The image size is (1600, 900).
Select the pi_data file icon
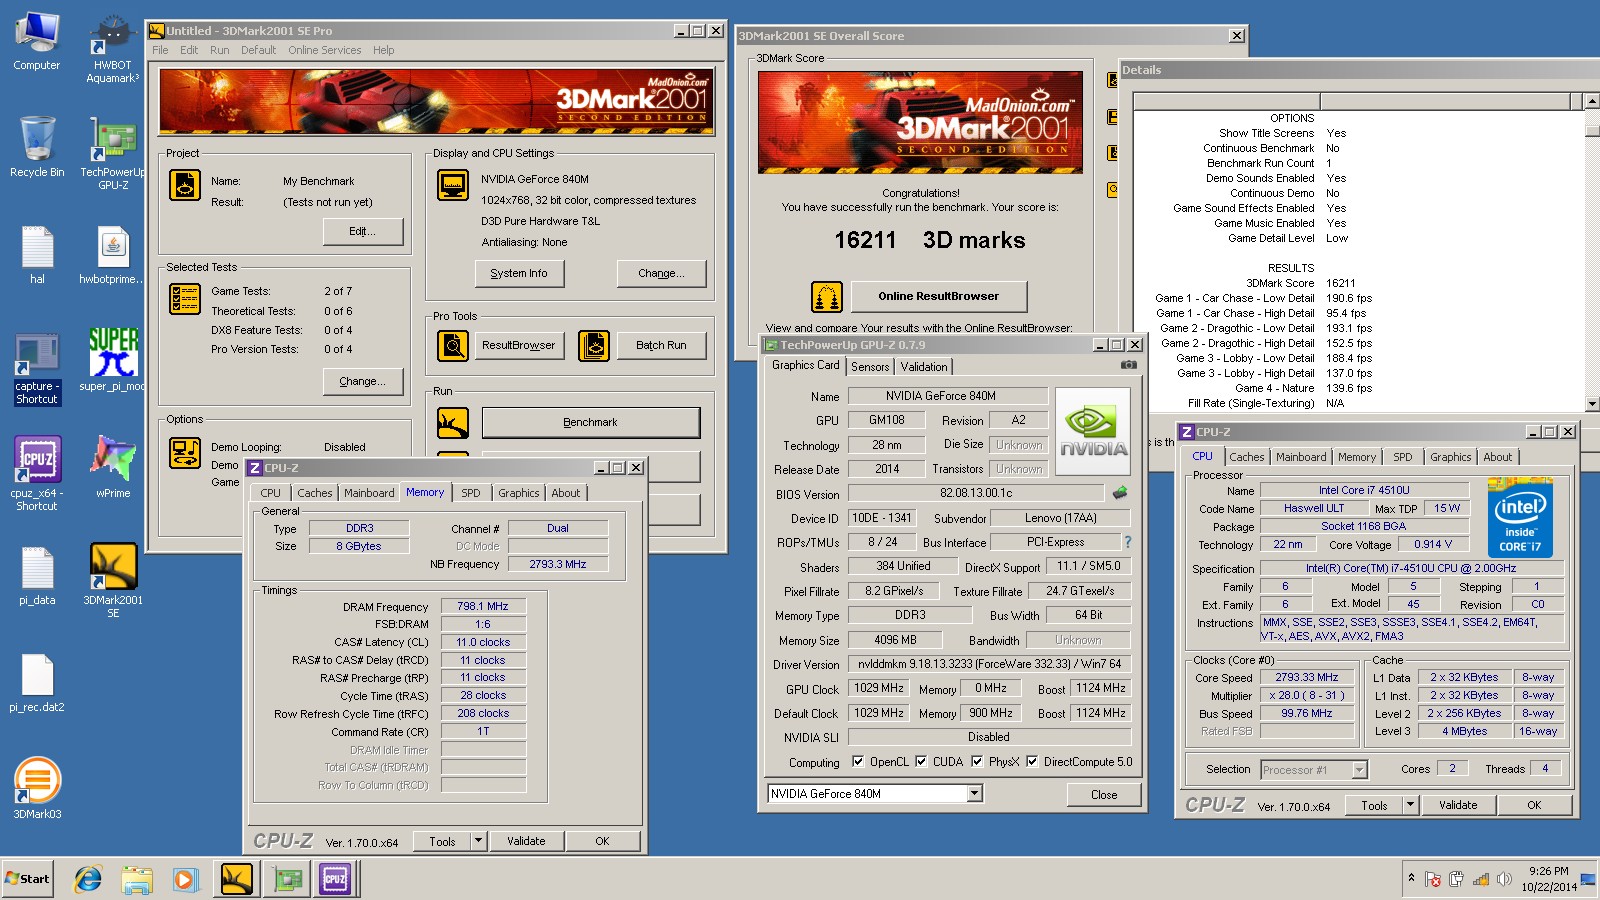[x=37, y=575]
